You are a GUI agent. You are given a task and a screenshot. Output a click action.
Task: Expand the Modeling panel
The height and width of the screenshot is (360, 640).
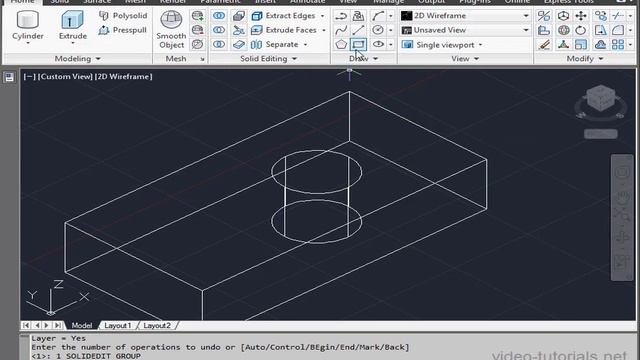pos(78,59)
